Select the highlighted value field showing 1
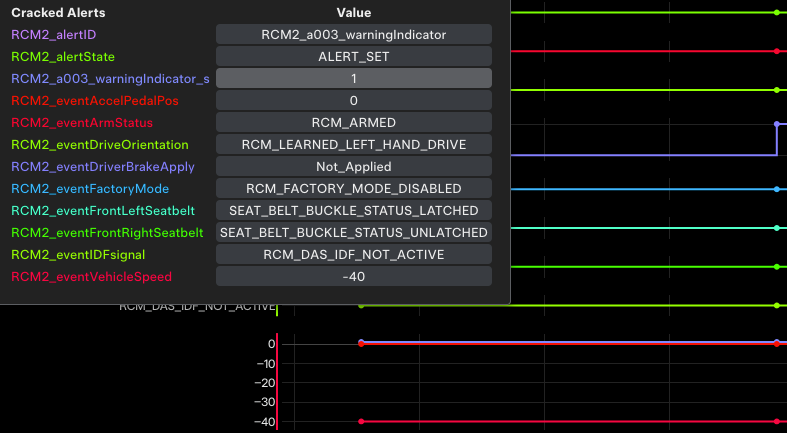Screen dimensions: 787x433 pyautogui.click(x=353, y=79)
